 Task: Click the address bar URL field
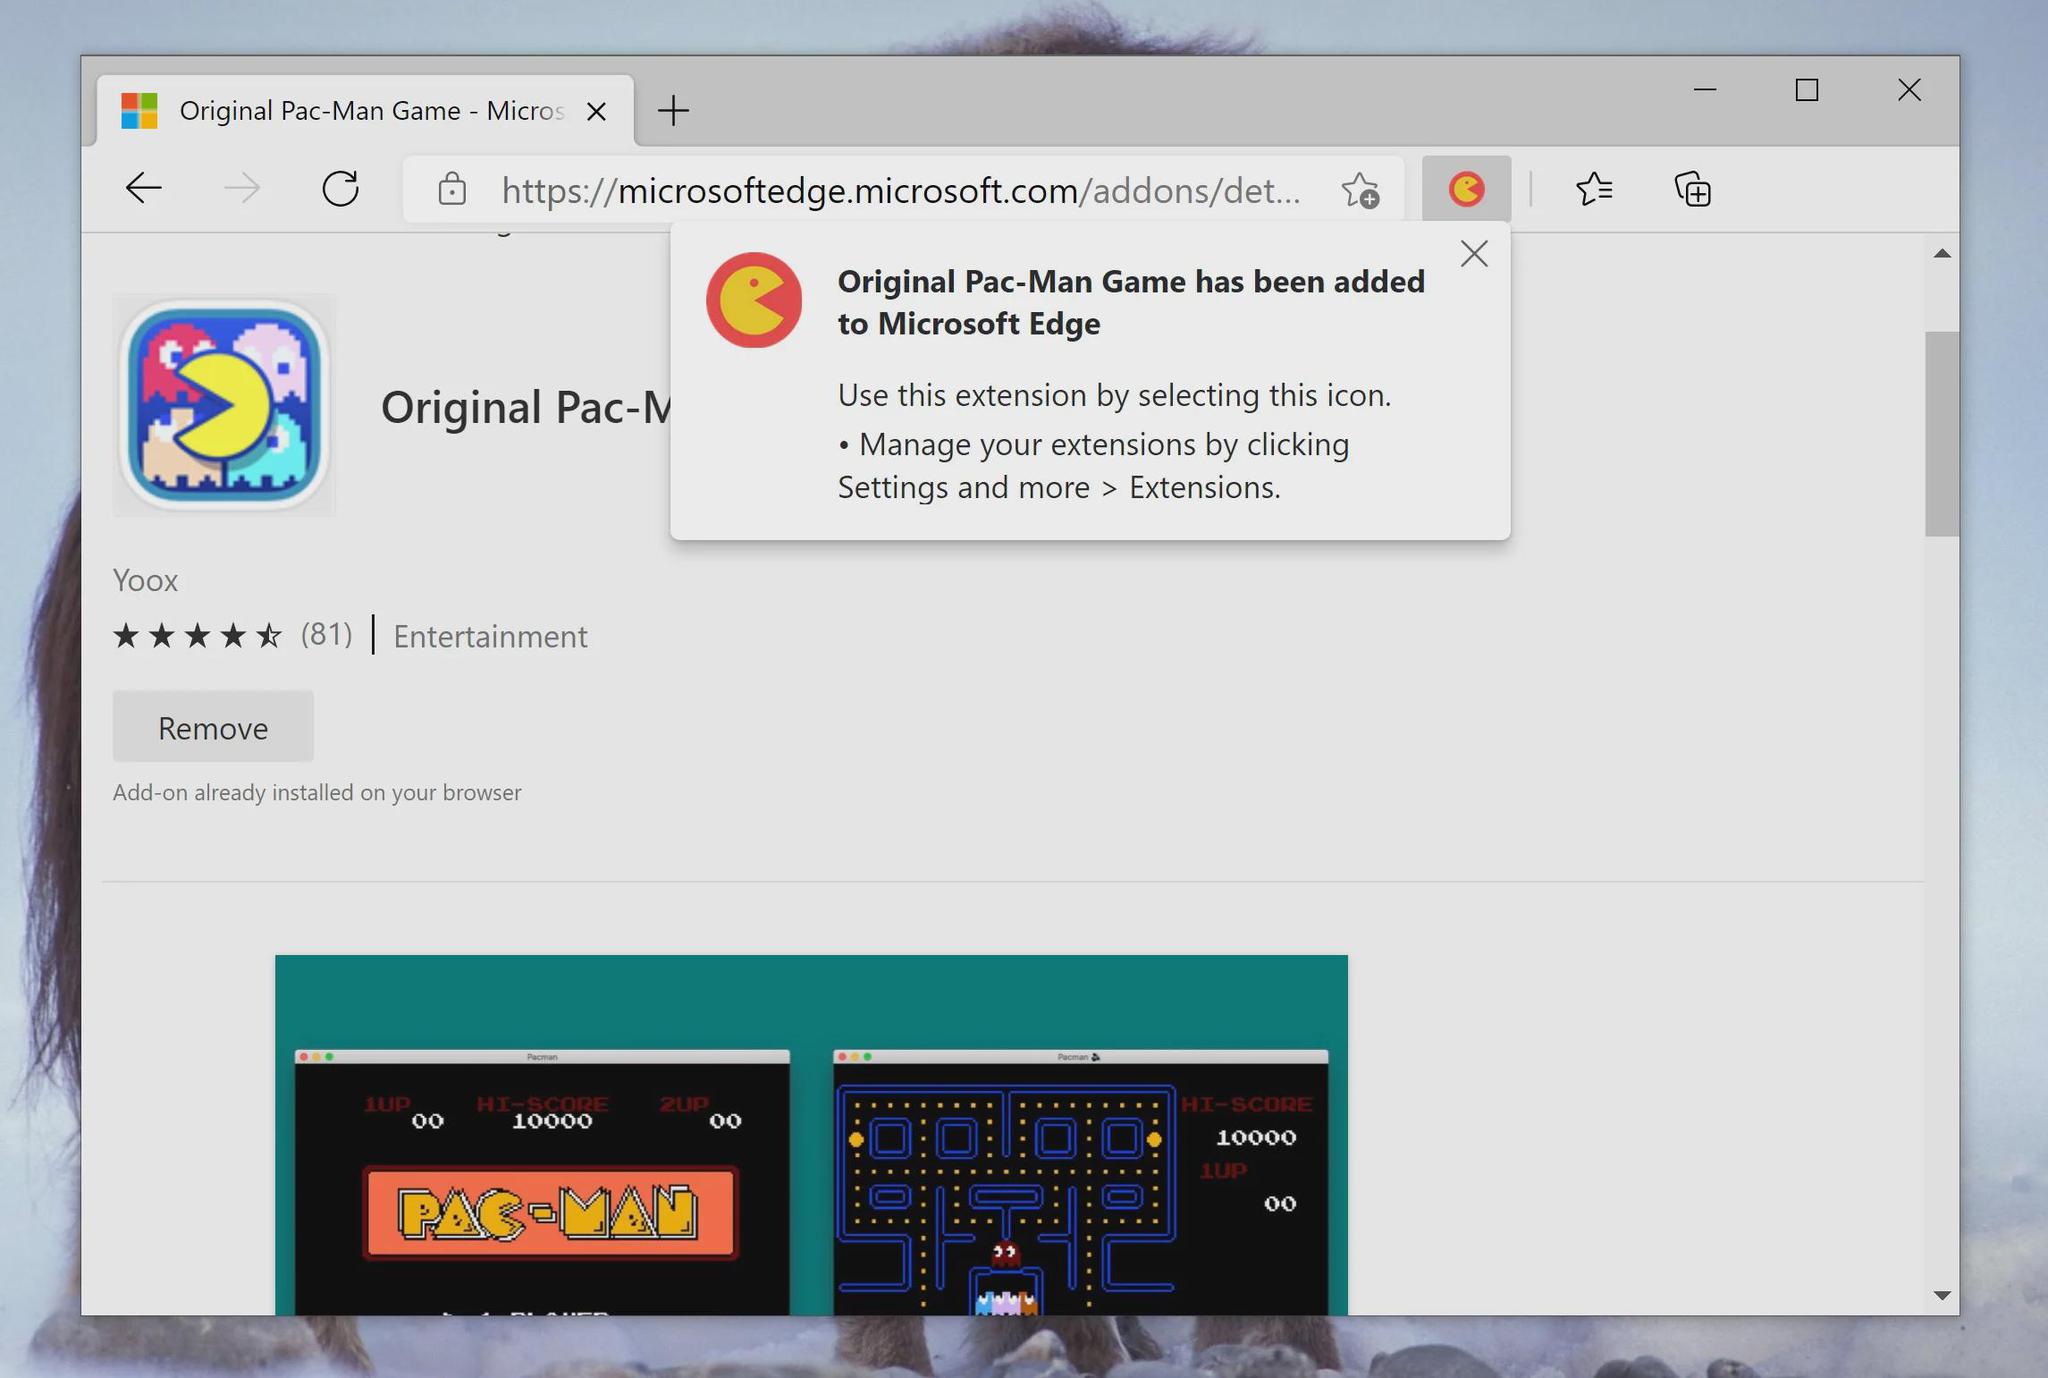point(900,190)
